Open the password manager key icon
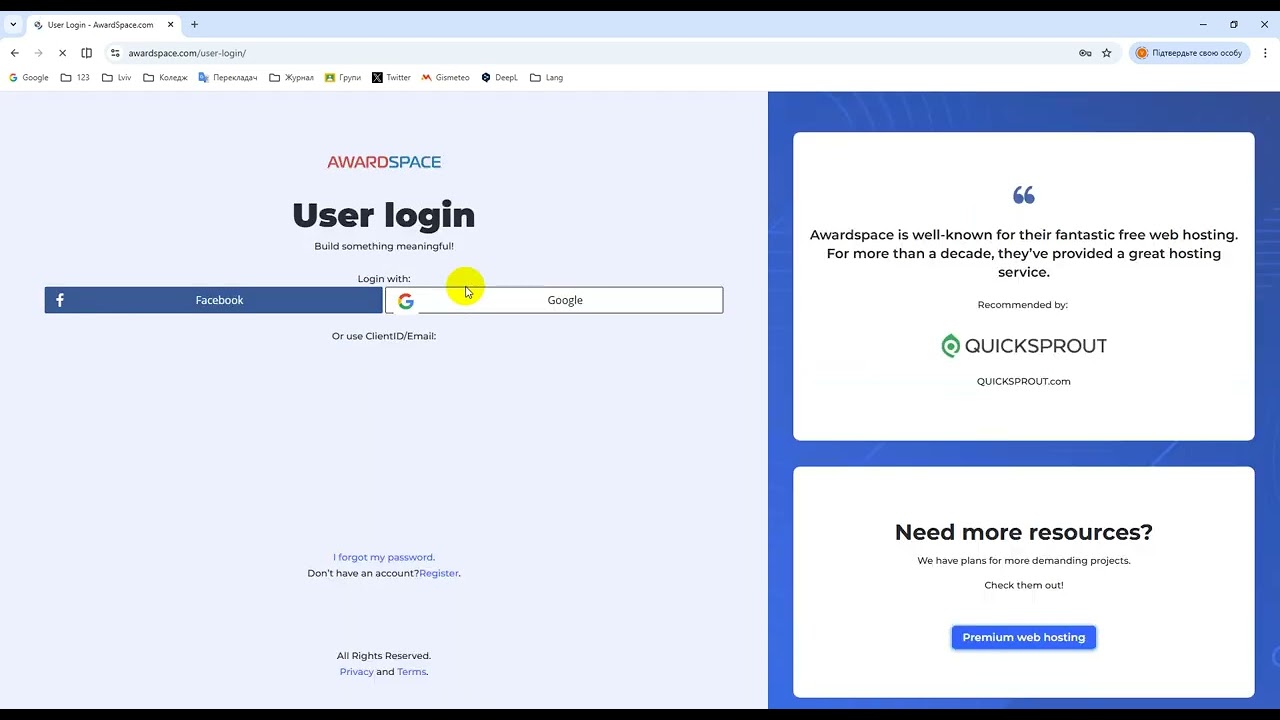1280x720 pixels. 1085,53
